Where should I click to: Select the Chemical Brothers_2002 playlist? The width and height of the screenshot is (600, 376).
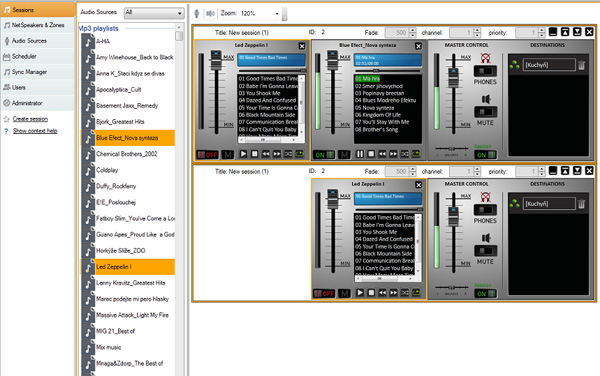pyautogui.click(x=128, y=154)
